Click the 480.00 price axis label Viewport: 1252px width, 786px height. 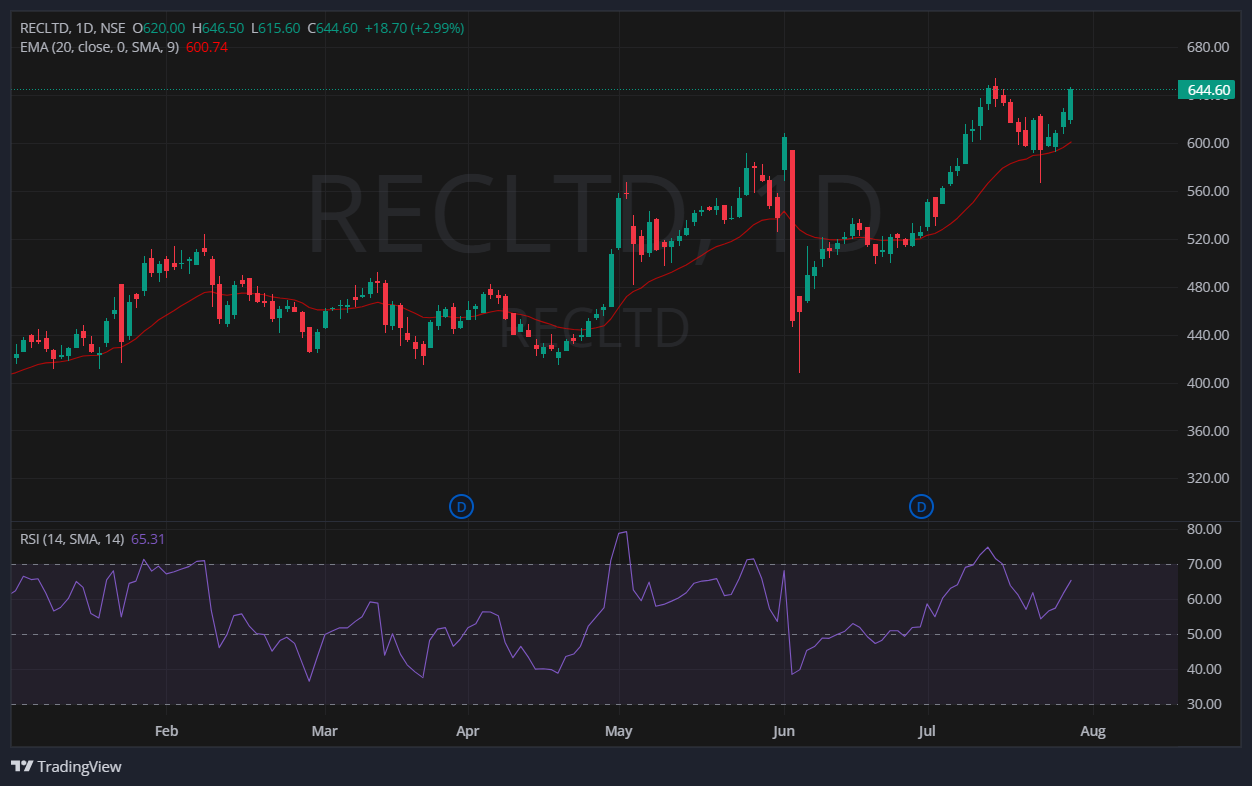coord(1208,287)
